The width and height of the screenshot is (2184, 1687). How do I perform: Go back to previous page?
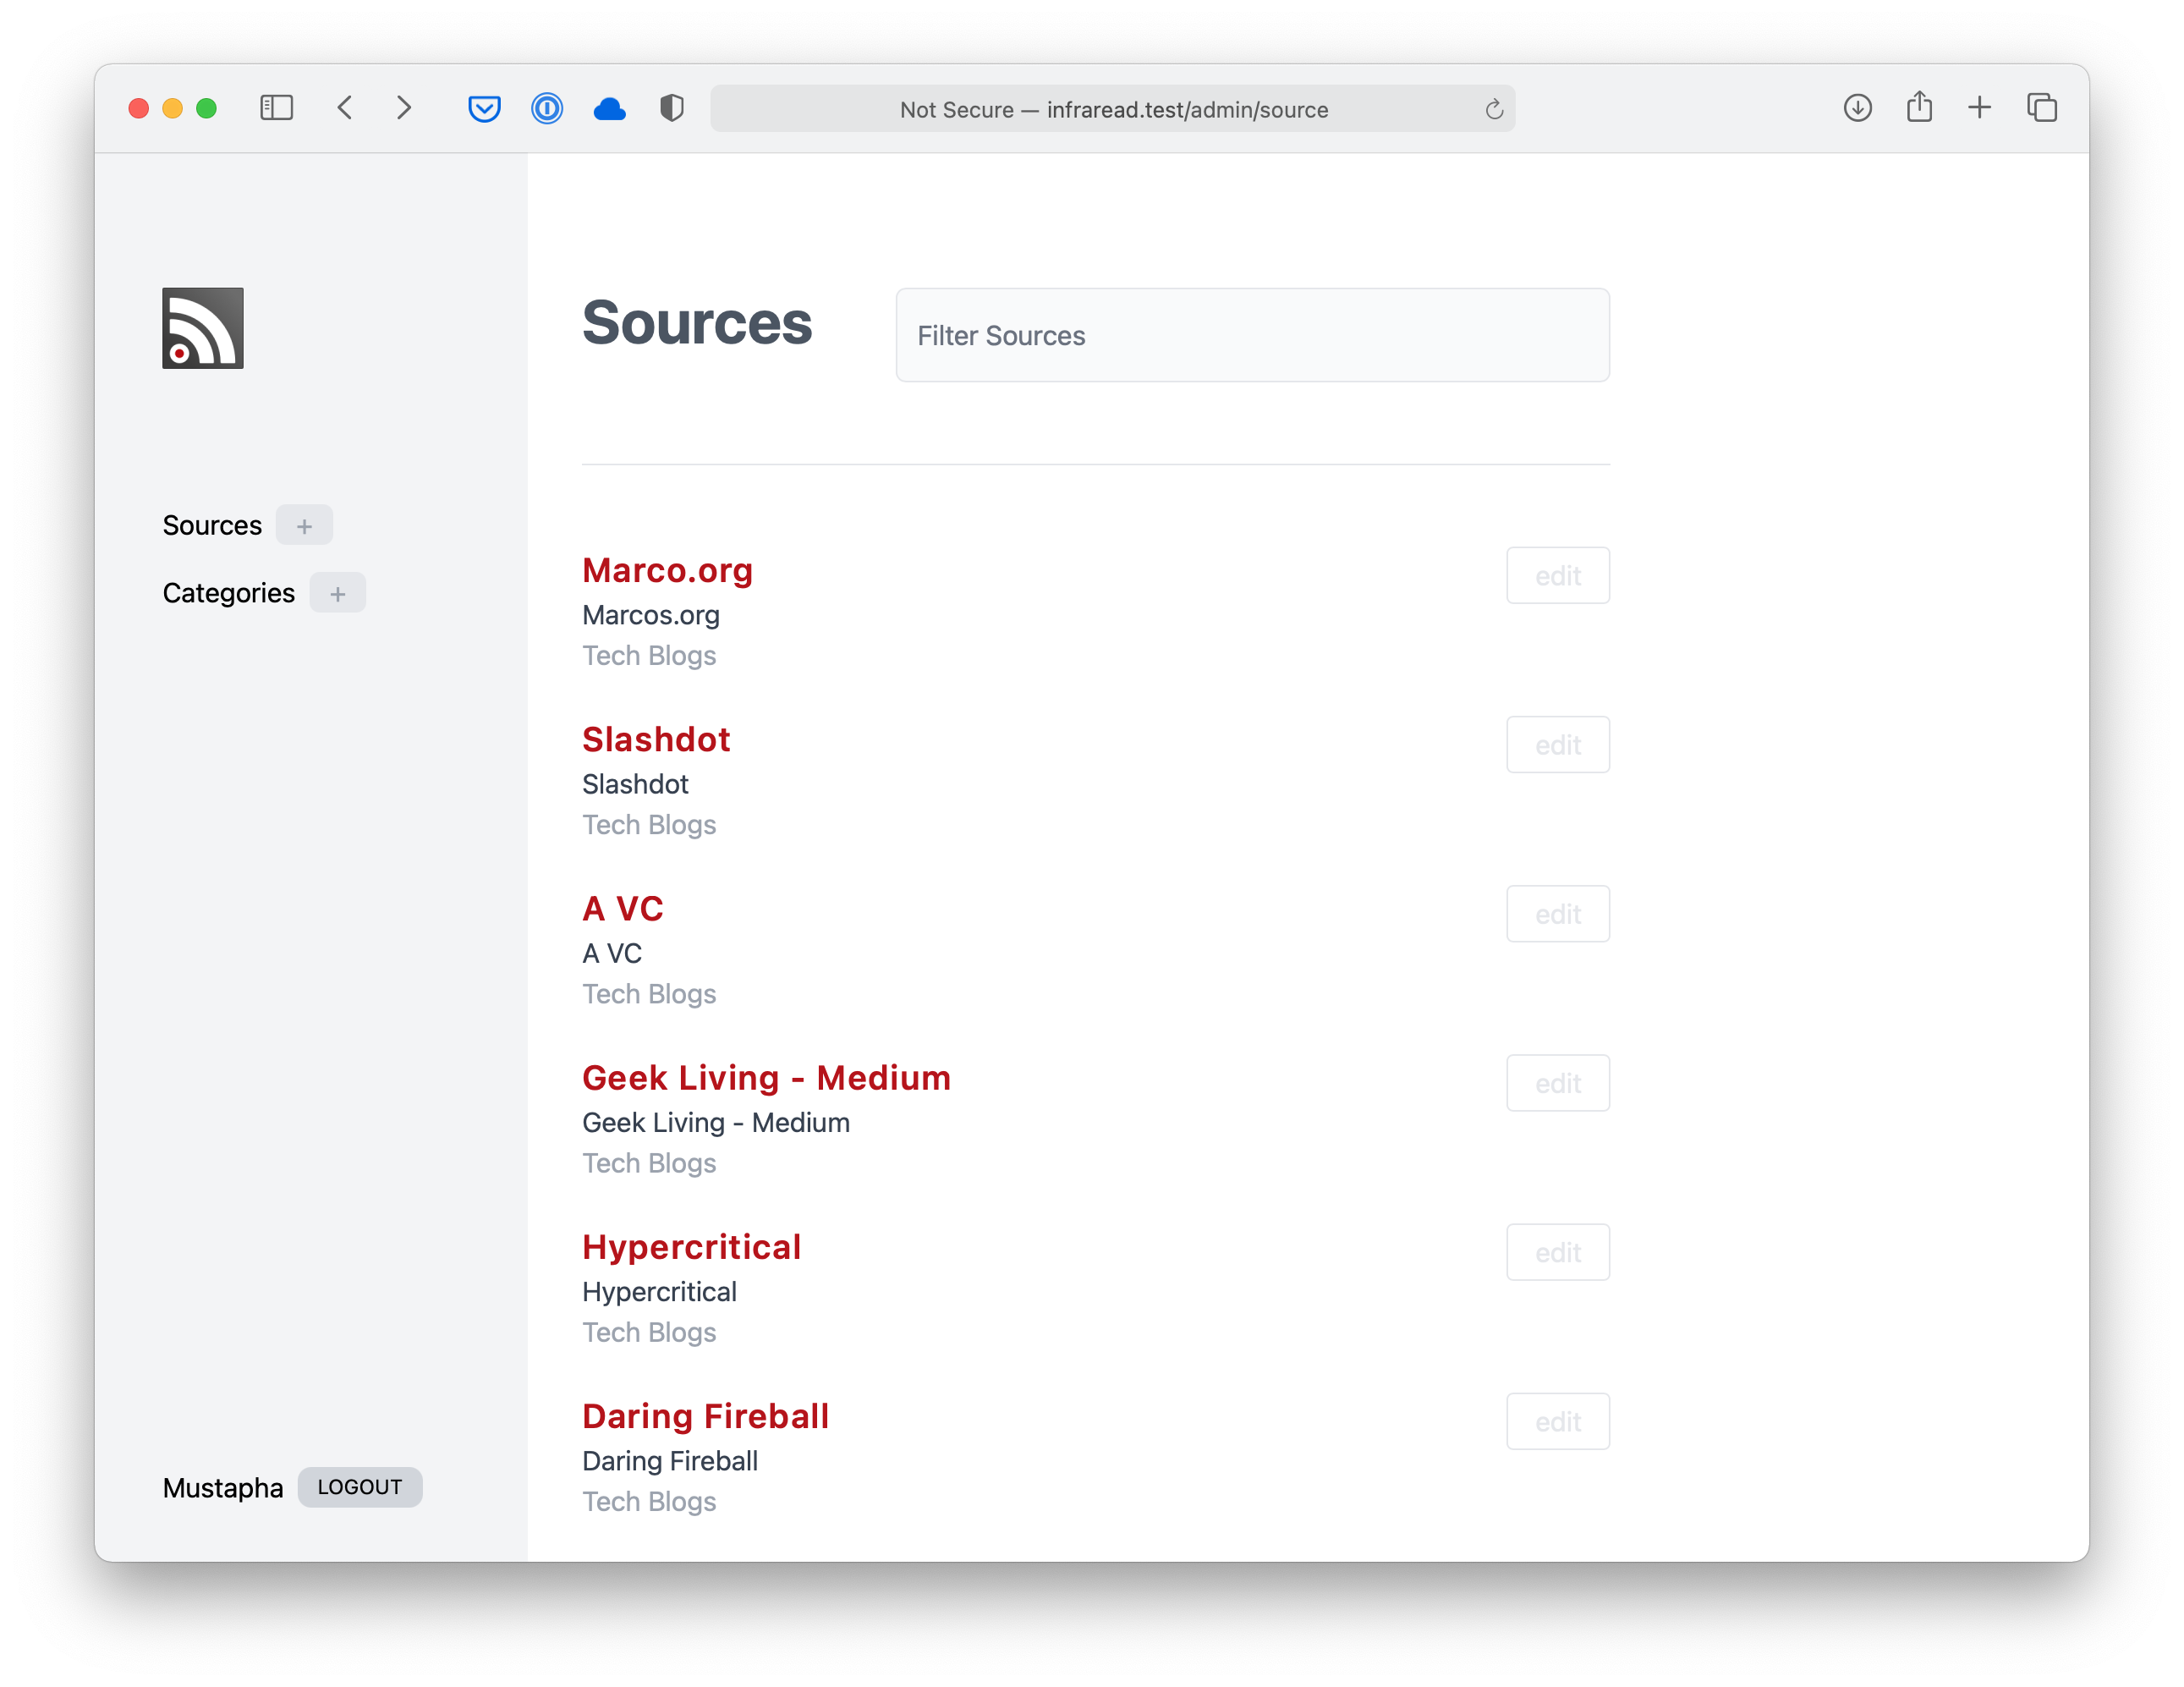[x=345, y=108]
